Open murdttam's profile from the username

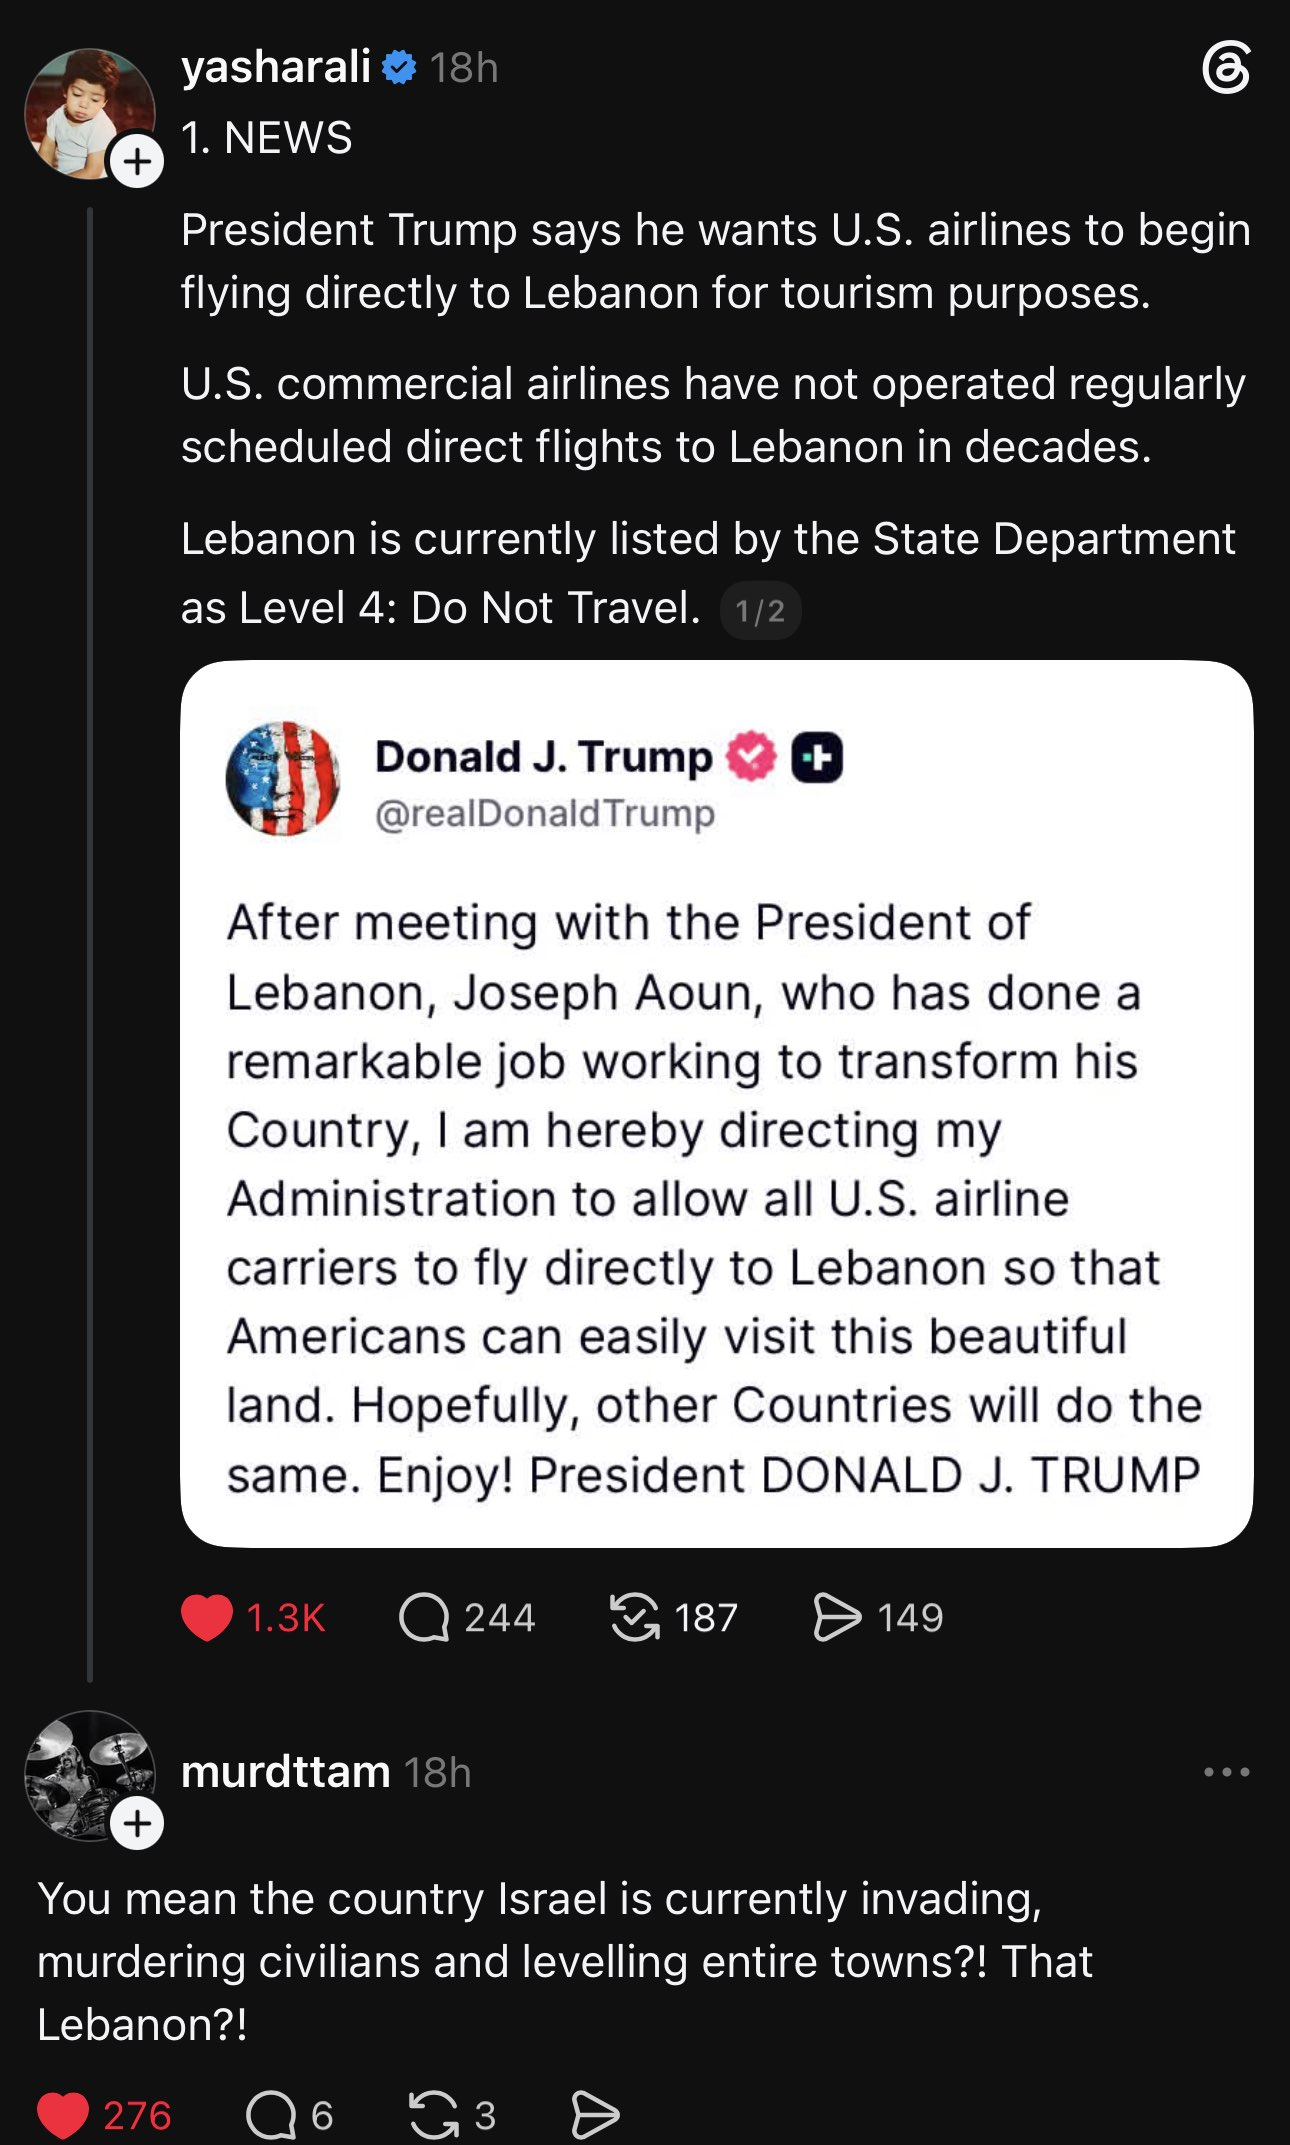(286, 1772)
